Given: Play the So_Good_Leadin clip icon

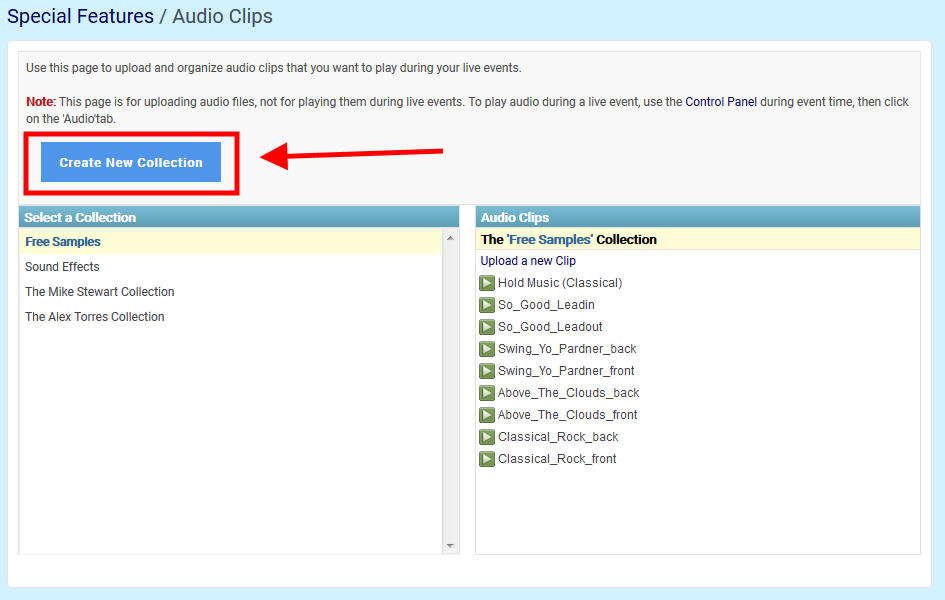Looking at the screenshot, I should pyautogui.click(x=487, y=305).
